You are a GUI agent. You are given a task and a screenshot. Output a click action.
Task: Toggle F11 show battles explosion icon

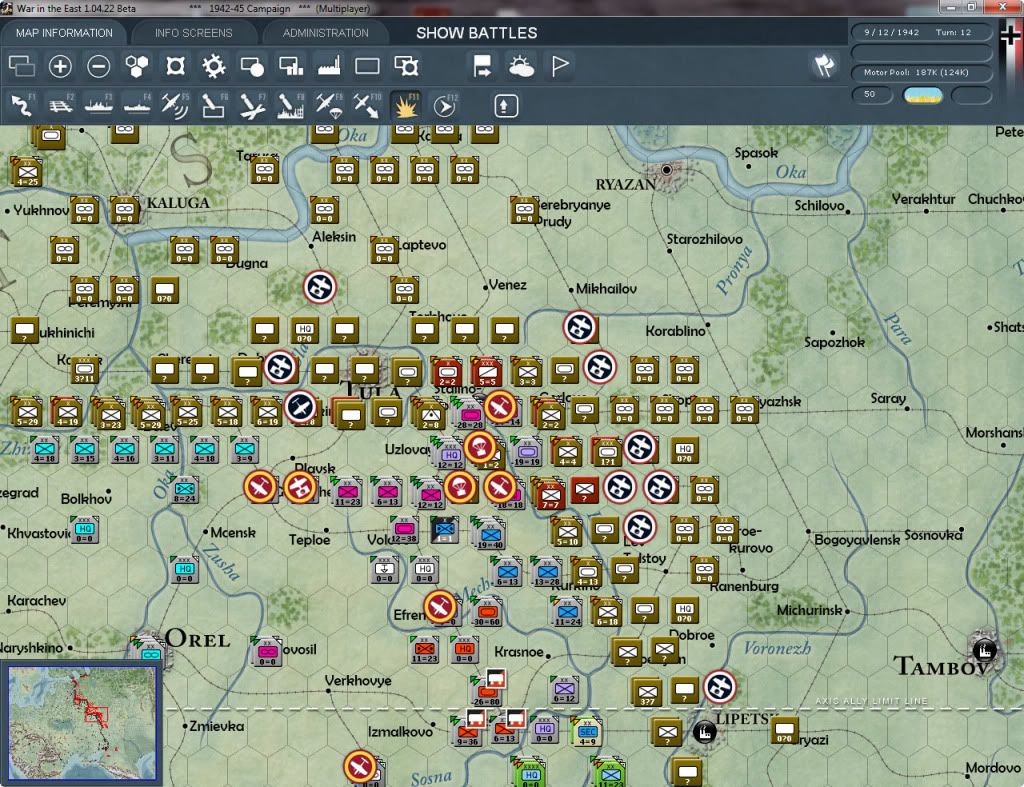click(406, 106)
